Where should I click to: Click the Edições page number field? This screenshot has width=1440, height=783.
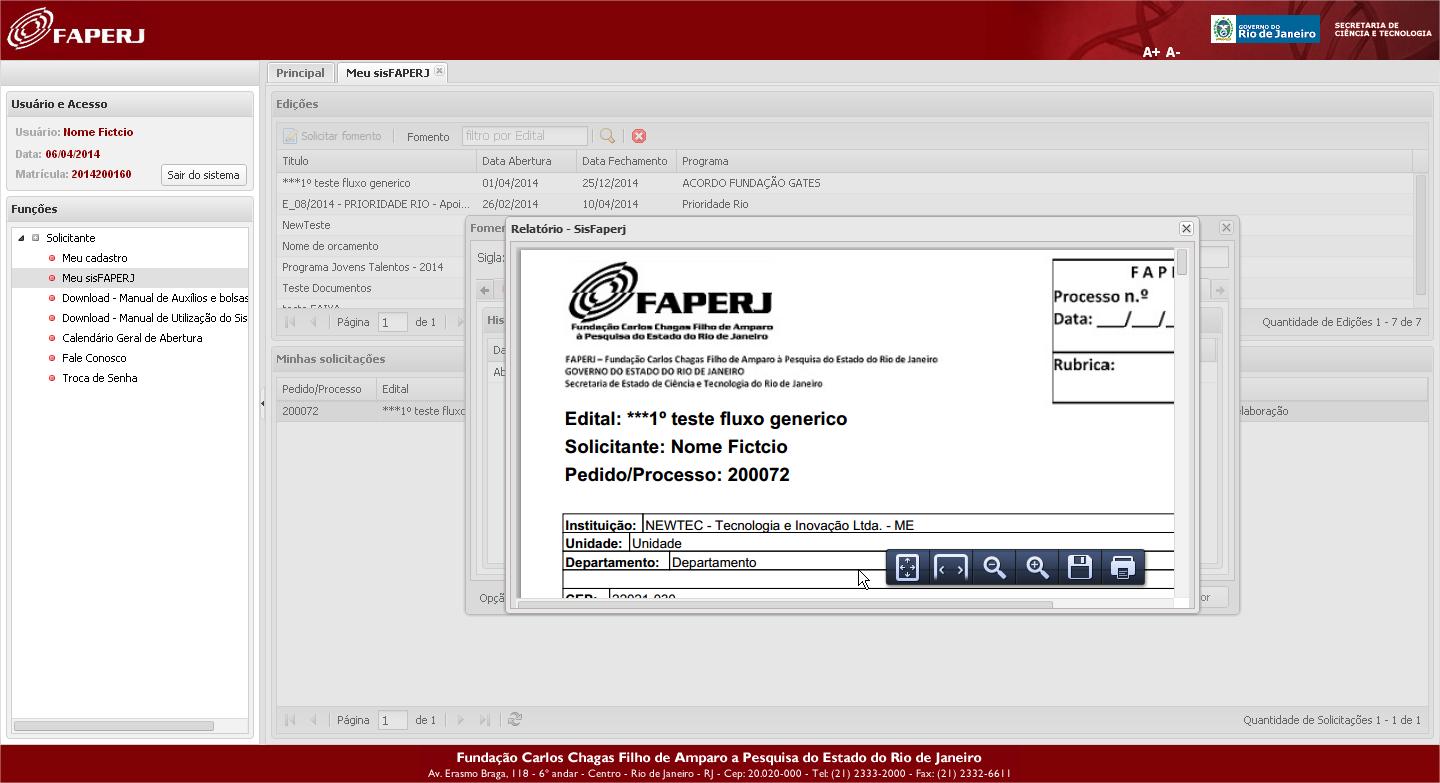pyautogui.click(x=393, y=322)
